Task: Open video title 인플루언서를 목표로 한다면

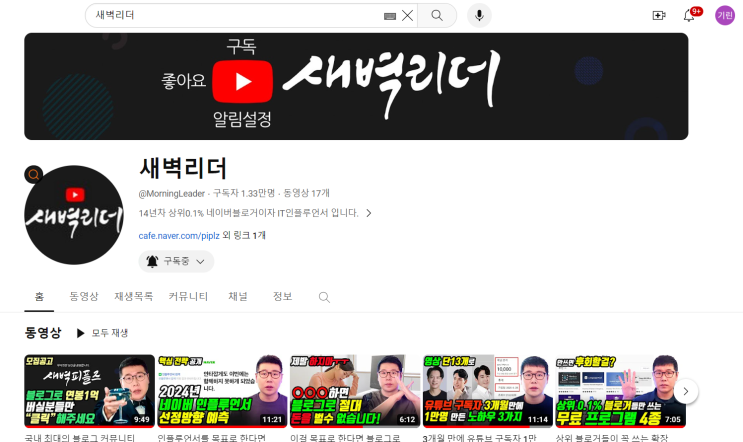Action: pyautogui.click(x=211, y=438)
